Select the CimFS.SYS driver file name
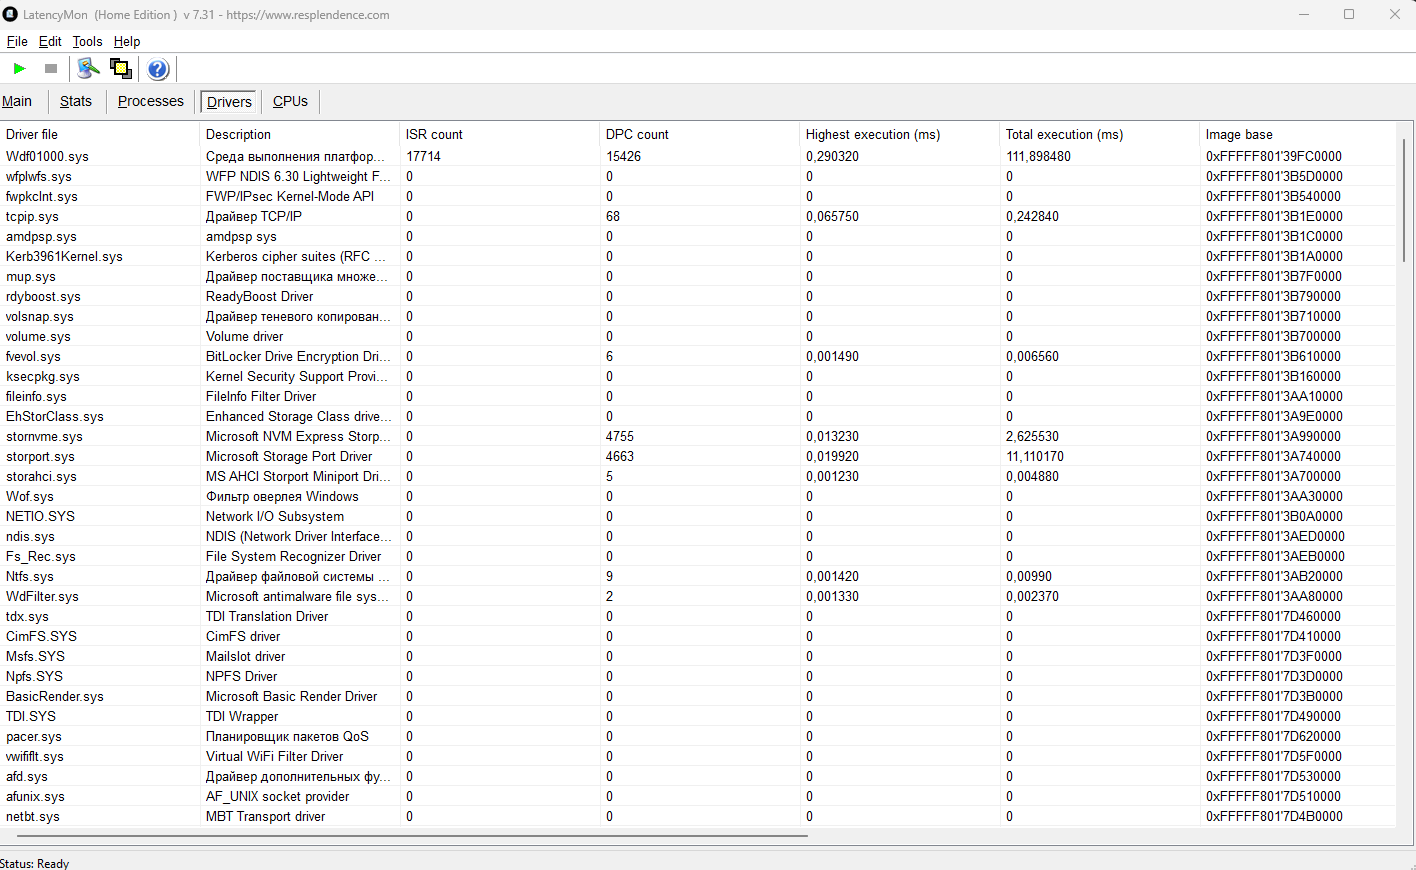1416x870 pixels. [41, 636]
